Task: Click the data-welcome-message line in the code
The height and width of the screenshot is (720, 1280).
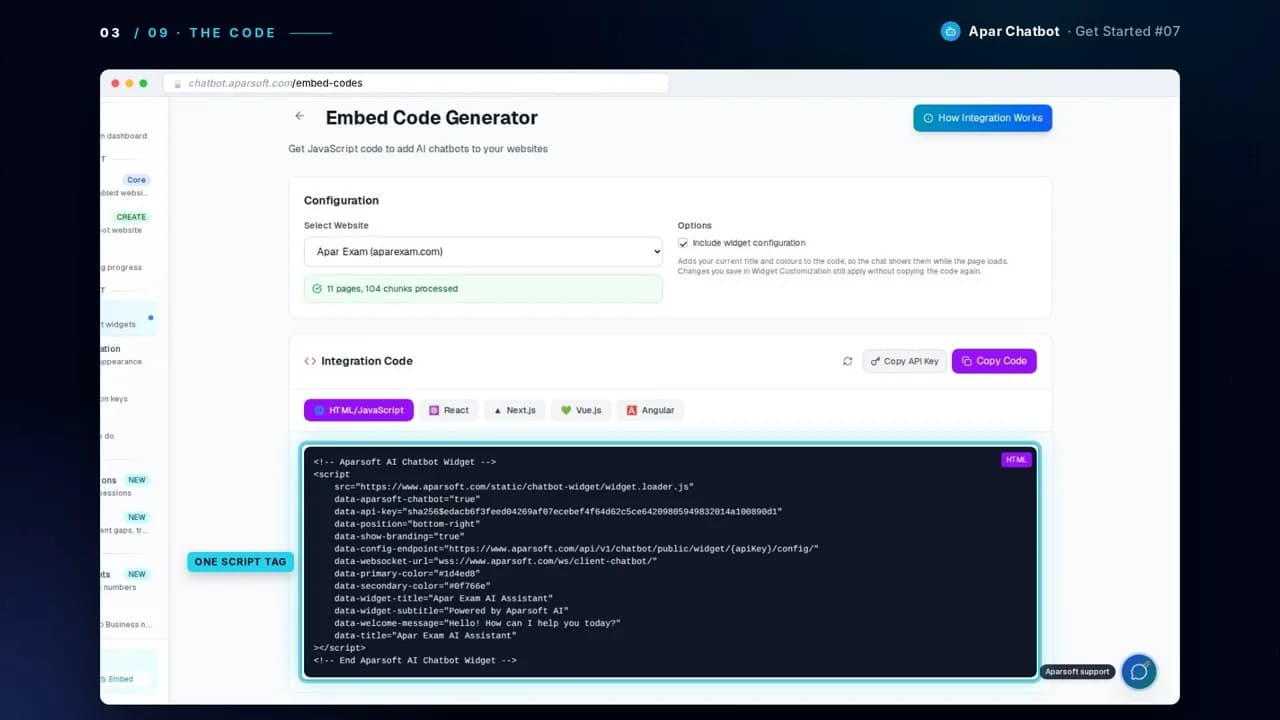Action: click(477, 623)
